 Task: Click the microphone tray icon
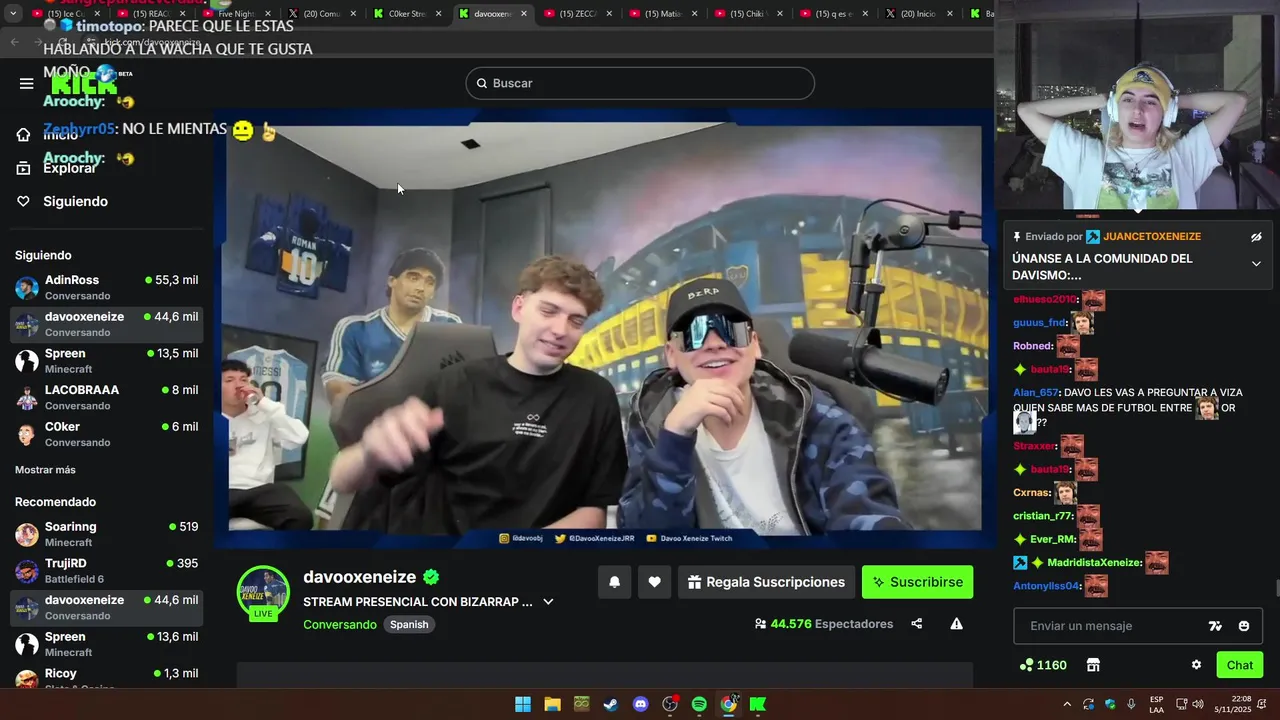(x=1131, y=704)
